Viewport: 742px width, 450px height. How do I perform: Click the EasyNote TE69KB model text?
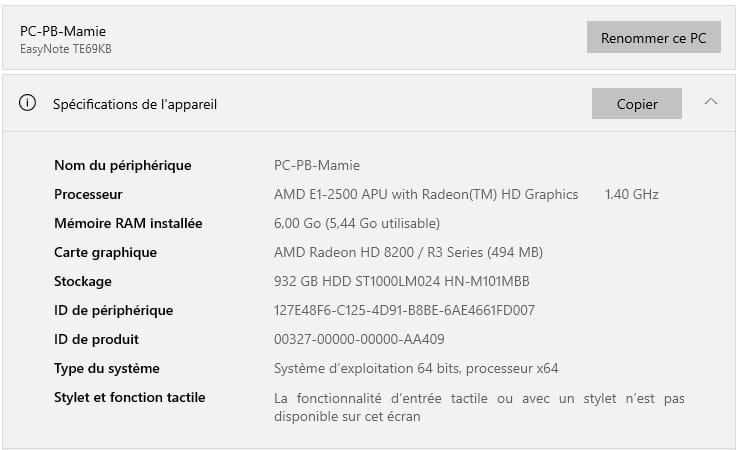point(66,49)
